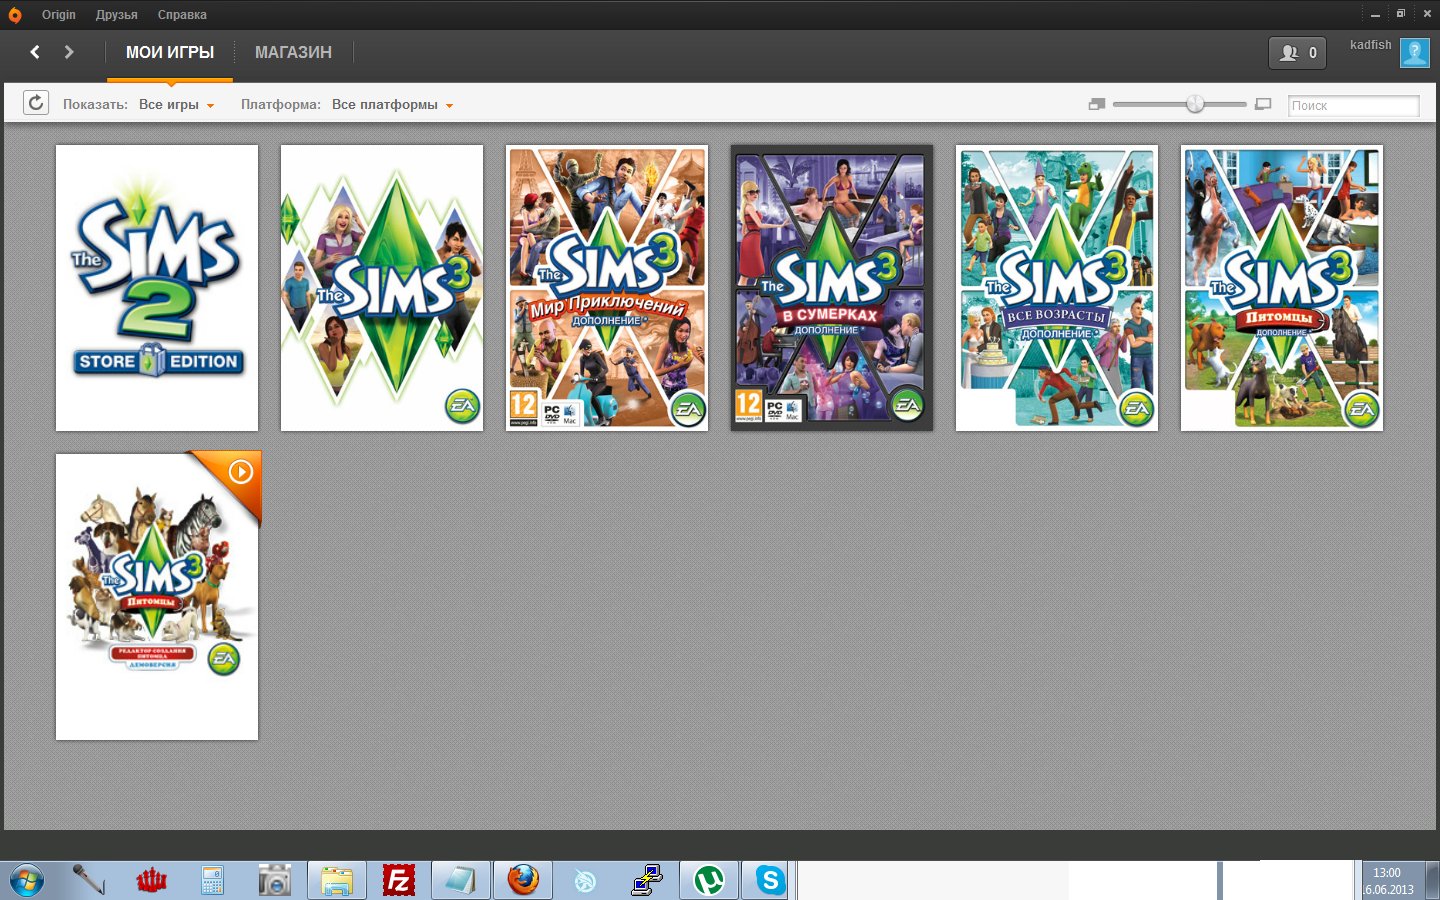Open the red chess pieces taskbar app
The image size is (1440, 900).
tap(151, 881)
